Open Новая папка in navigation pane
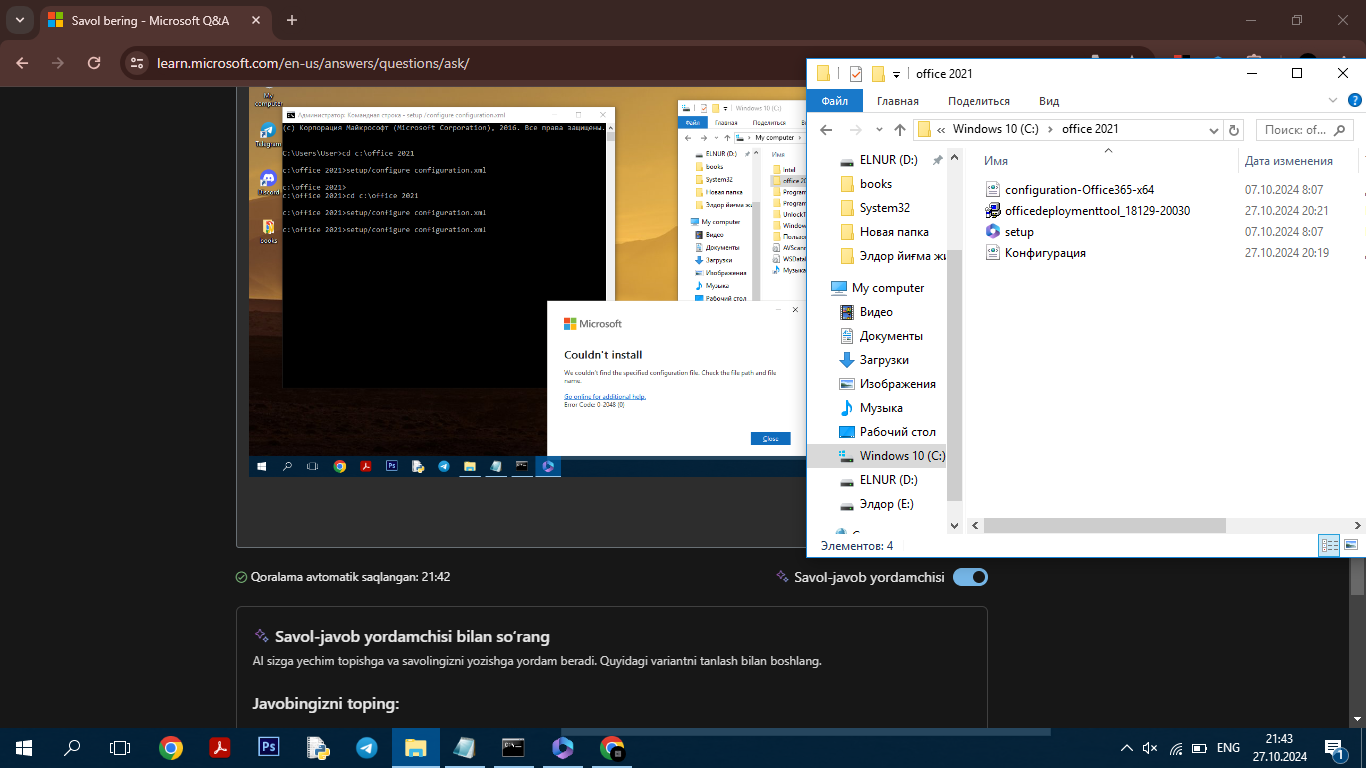The width and height of the screenshot is (1366, 768). tap(893, 232)
